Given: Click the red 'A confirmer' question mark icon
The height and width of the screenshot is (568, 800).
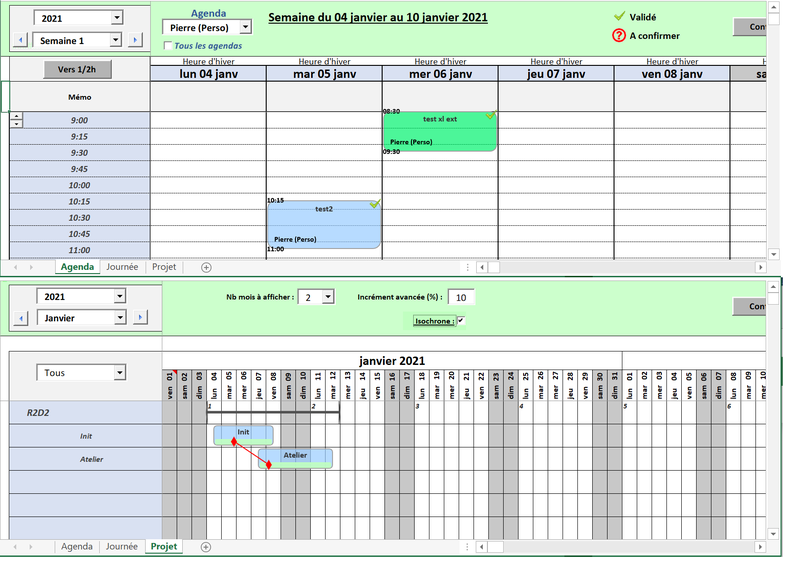Looking at the screenshot, I should [x=619, y=36].
